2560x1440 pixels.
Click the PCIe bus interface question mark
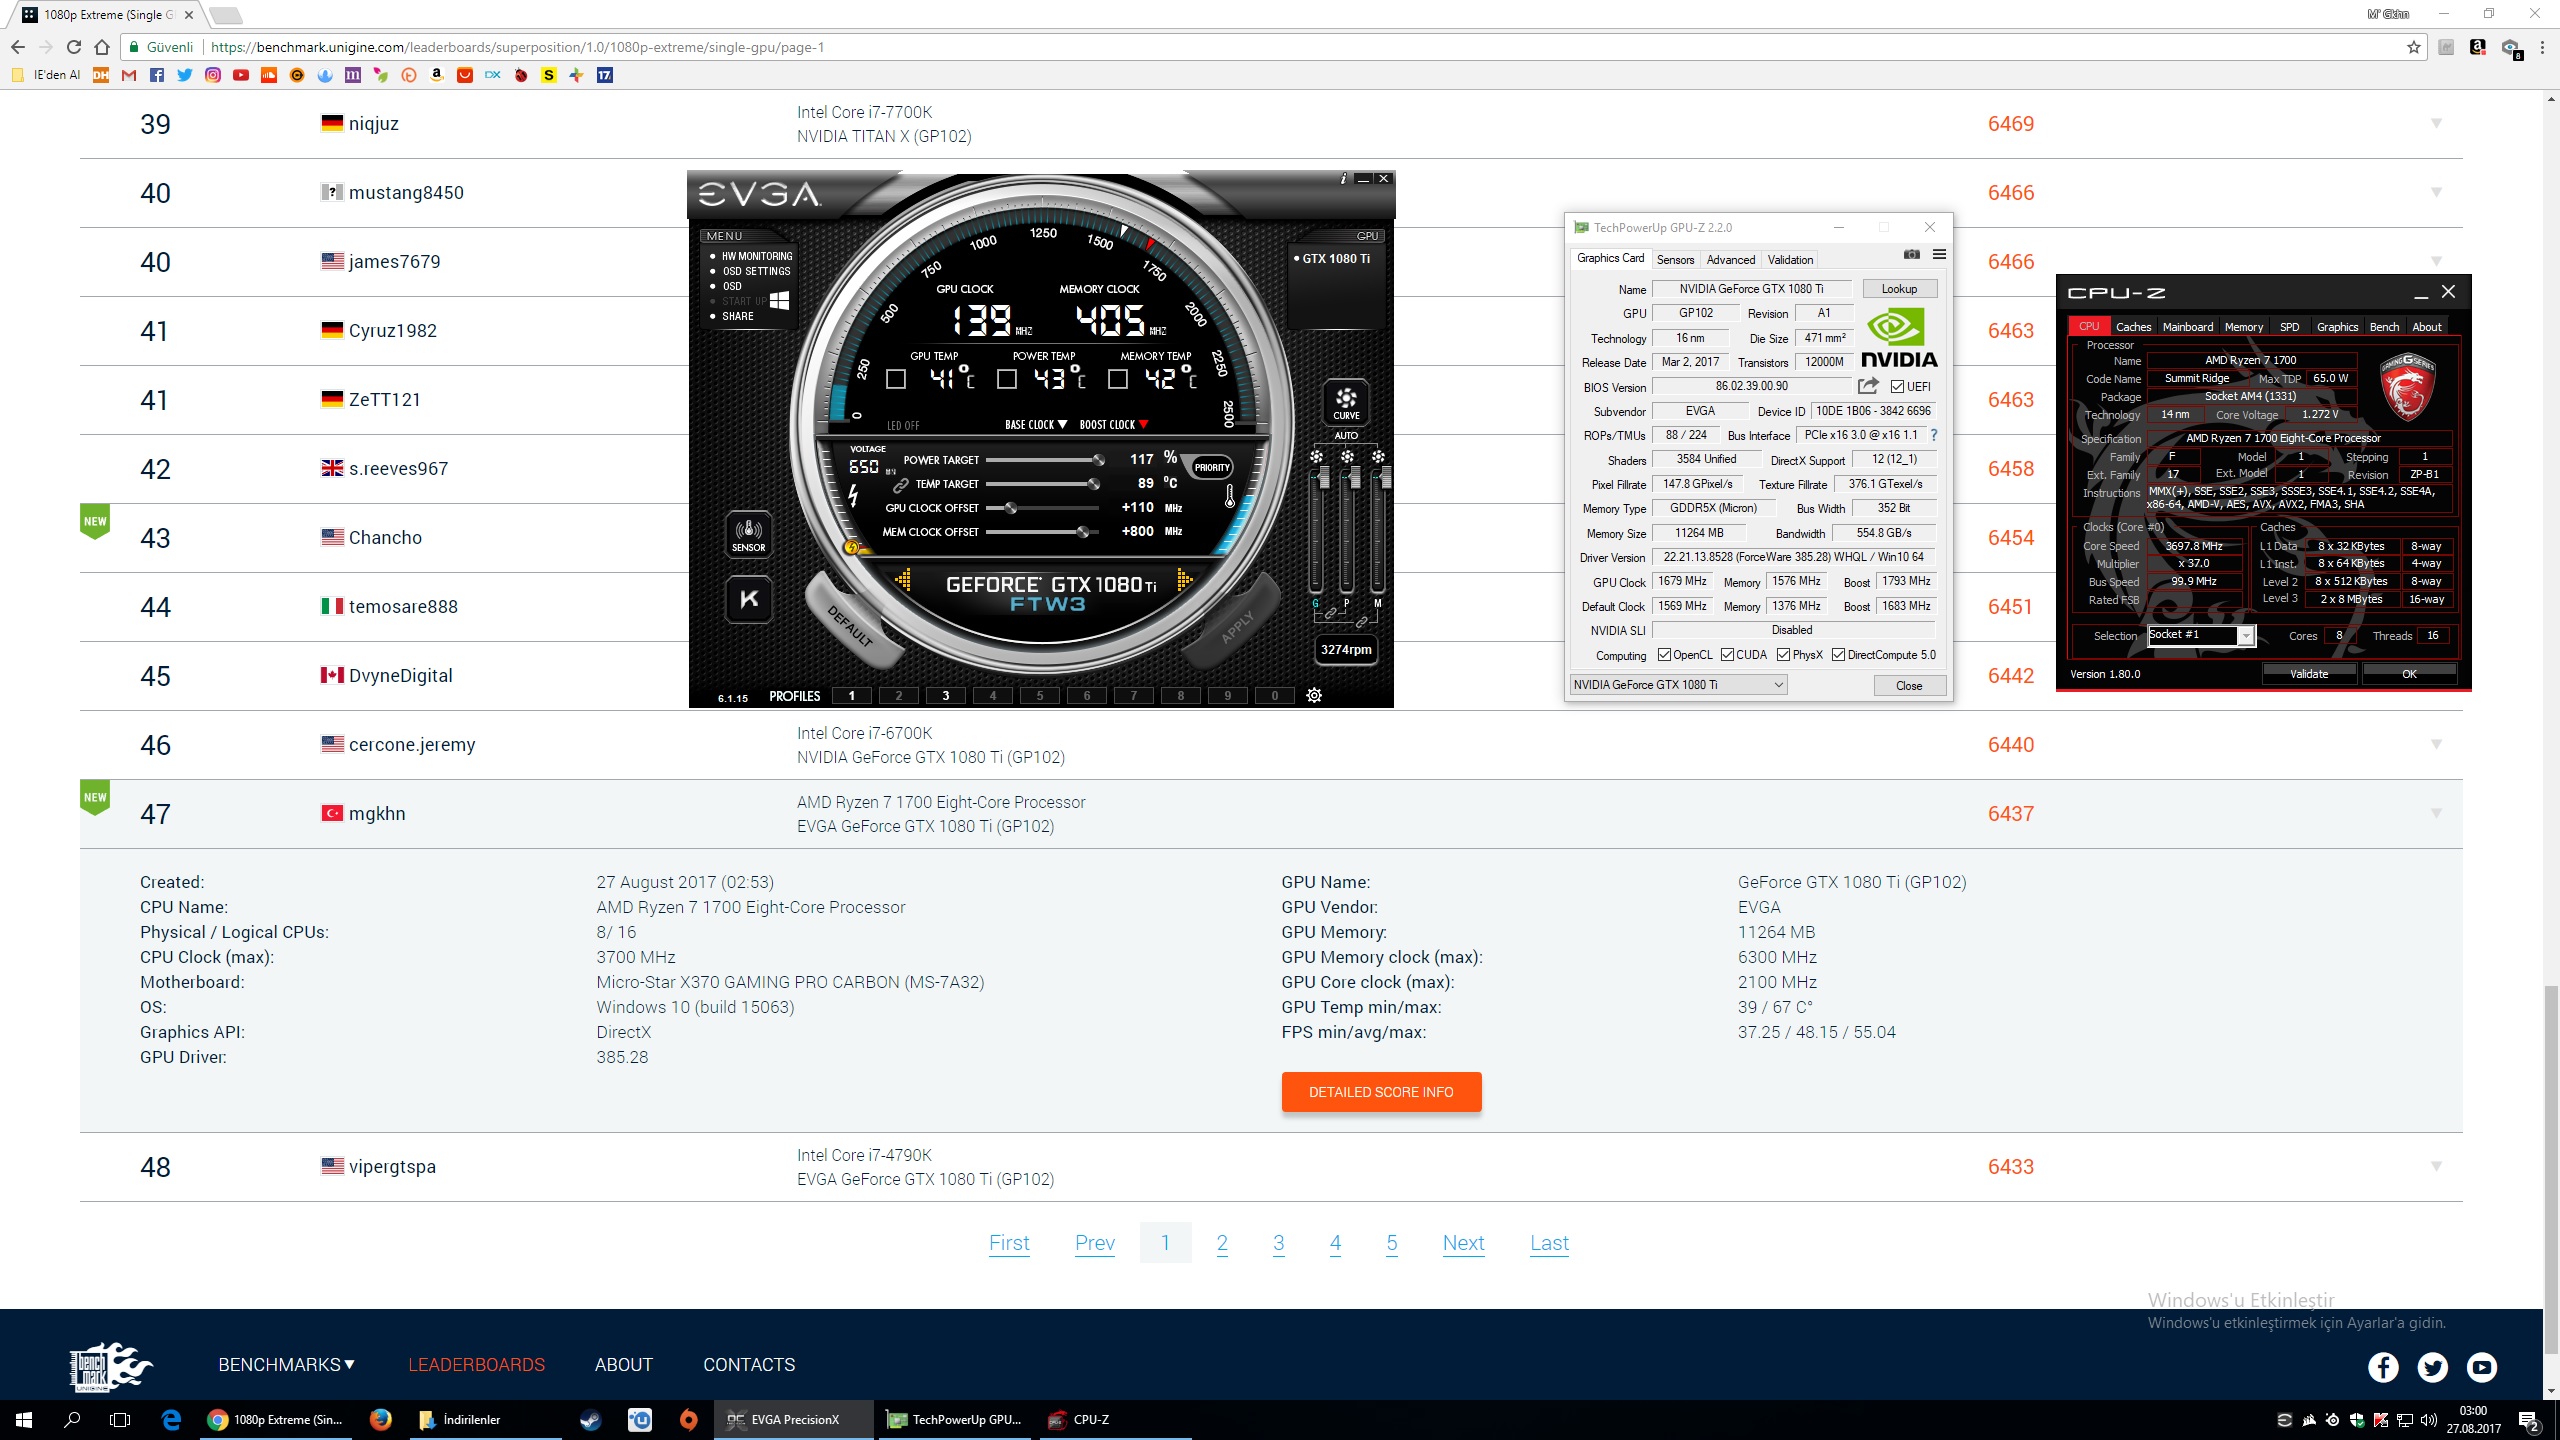1934,435
